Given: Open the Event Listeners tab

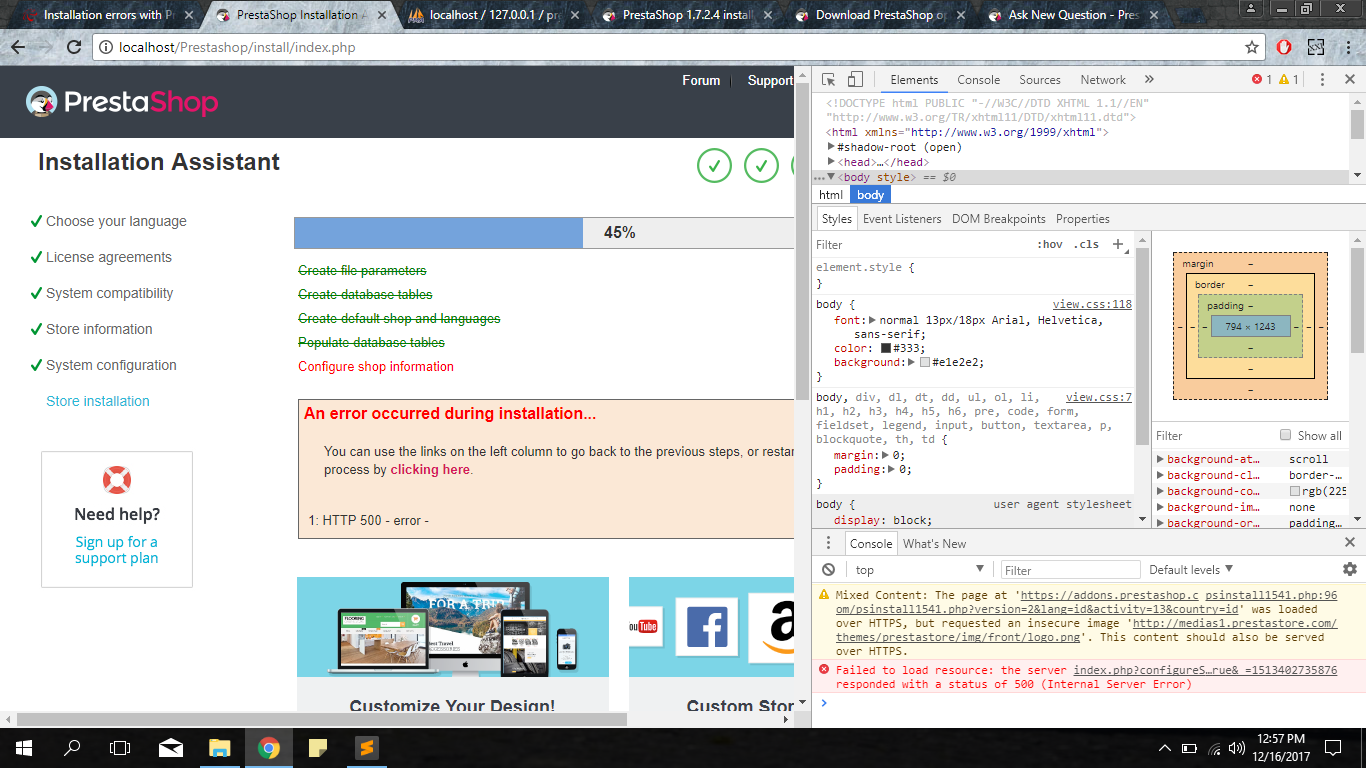Looking at the screenshot, I should (x=902, y=219).
